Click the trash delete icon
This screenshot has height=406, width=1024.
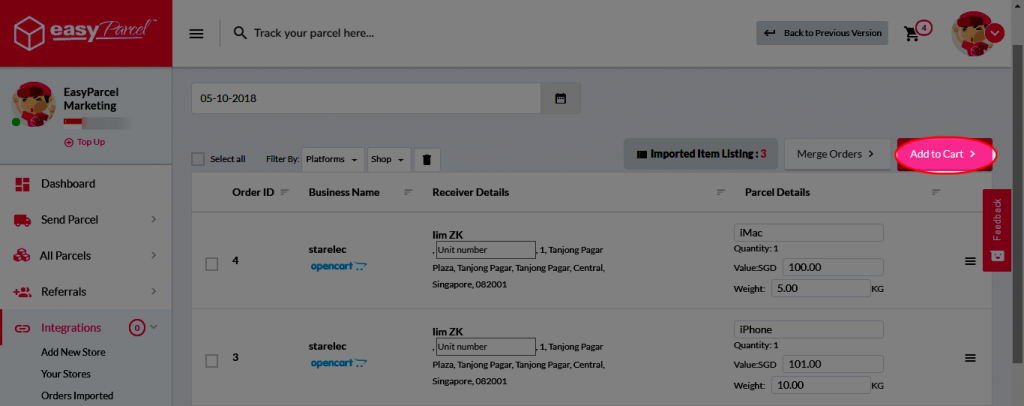pyautogui.click(x=426, y=159)
